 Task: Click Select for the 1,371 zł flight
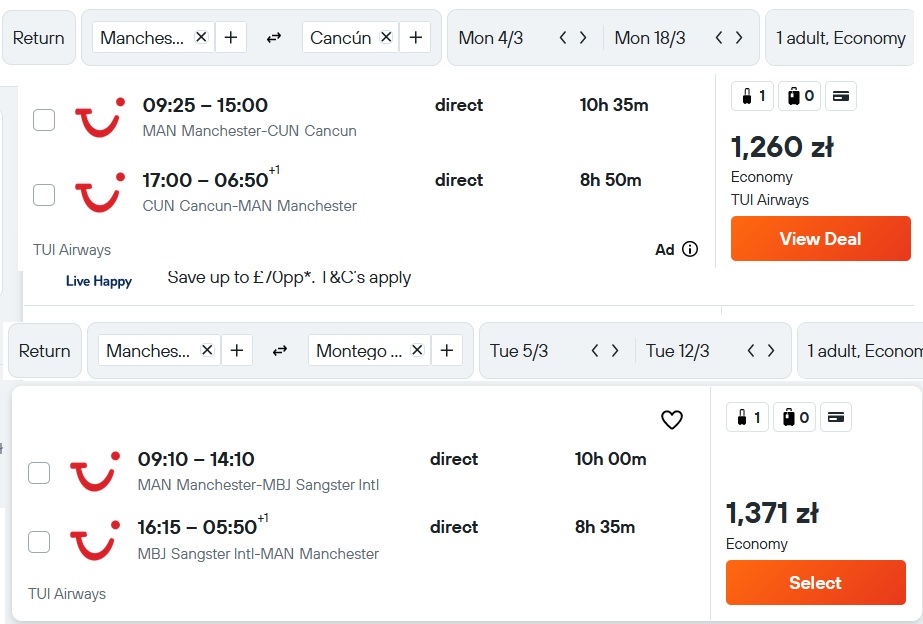tap(815, 582)
